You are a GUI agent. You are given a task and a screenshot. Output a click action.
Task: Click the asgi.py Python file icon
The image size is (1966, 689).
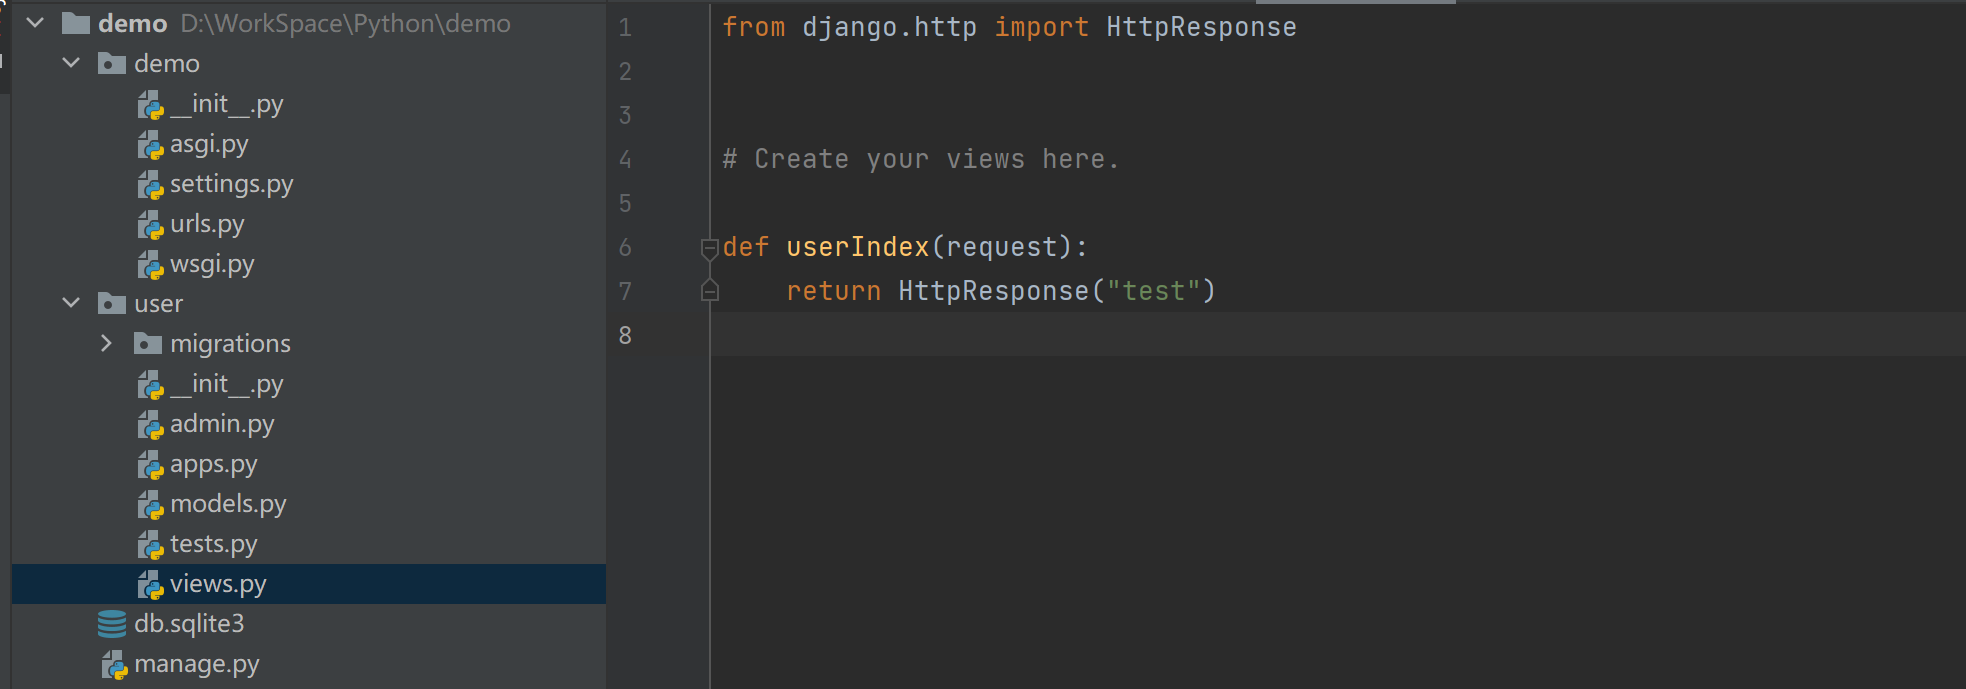click(150, 145)
